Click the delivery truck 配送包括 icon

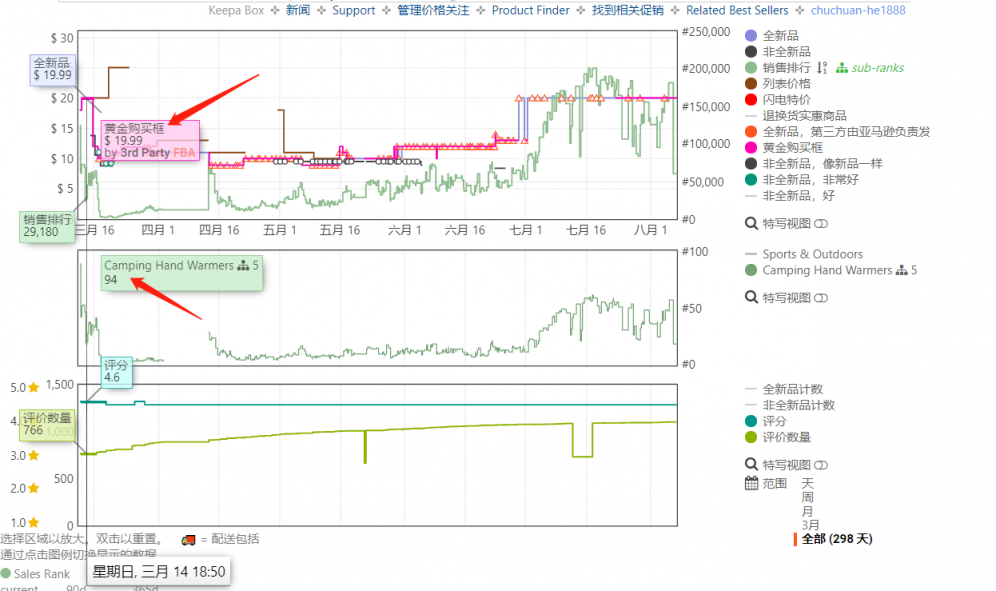[x=188, y=540]
